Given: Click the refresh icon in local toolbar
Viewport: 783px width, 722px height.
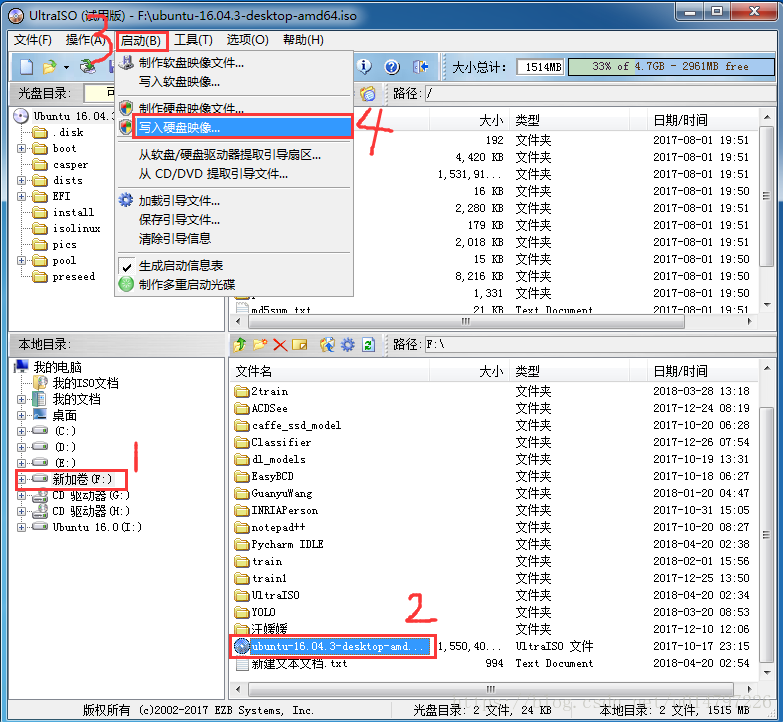Looking at the screenshot, I should pyautogui.click(x=369, y=345).
